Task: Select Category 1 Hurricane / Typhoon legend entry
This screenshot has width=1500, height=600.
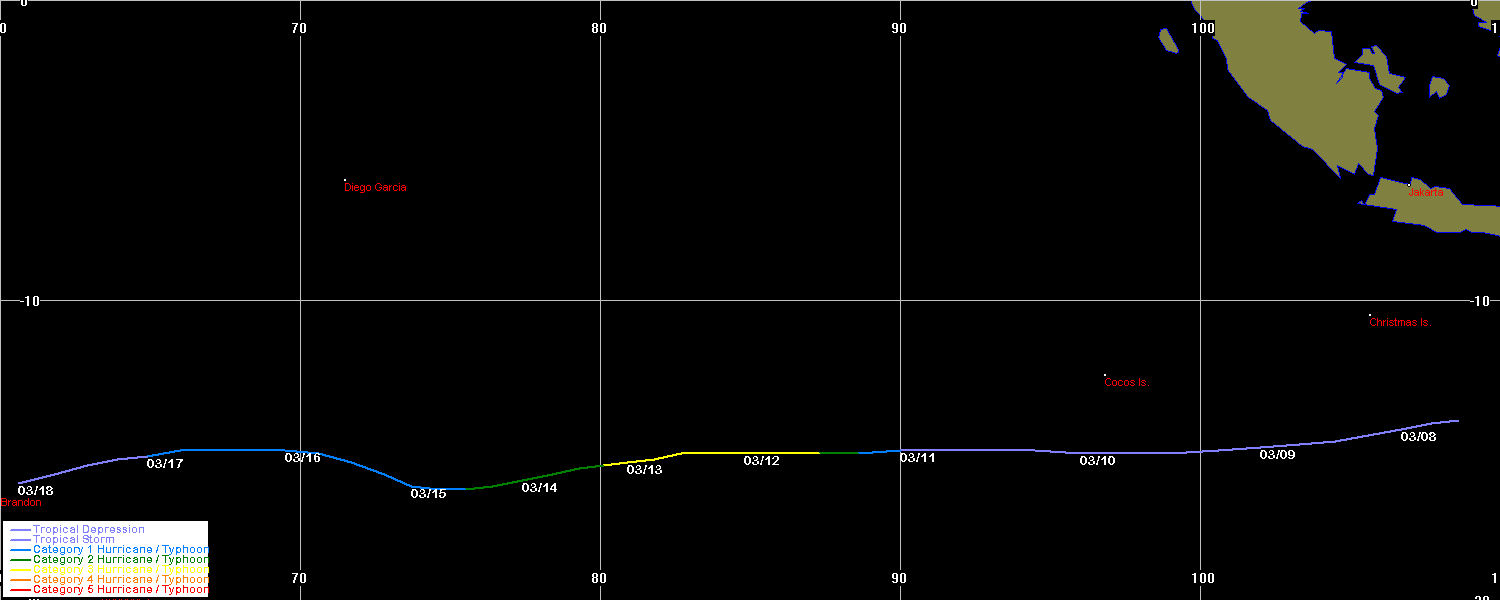Action: (x=120, y=549)
